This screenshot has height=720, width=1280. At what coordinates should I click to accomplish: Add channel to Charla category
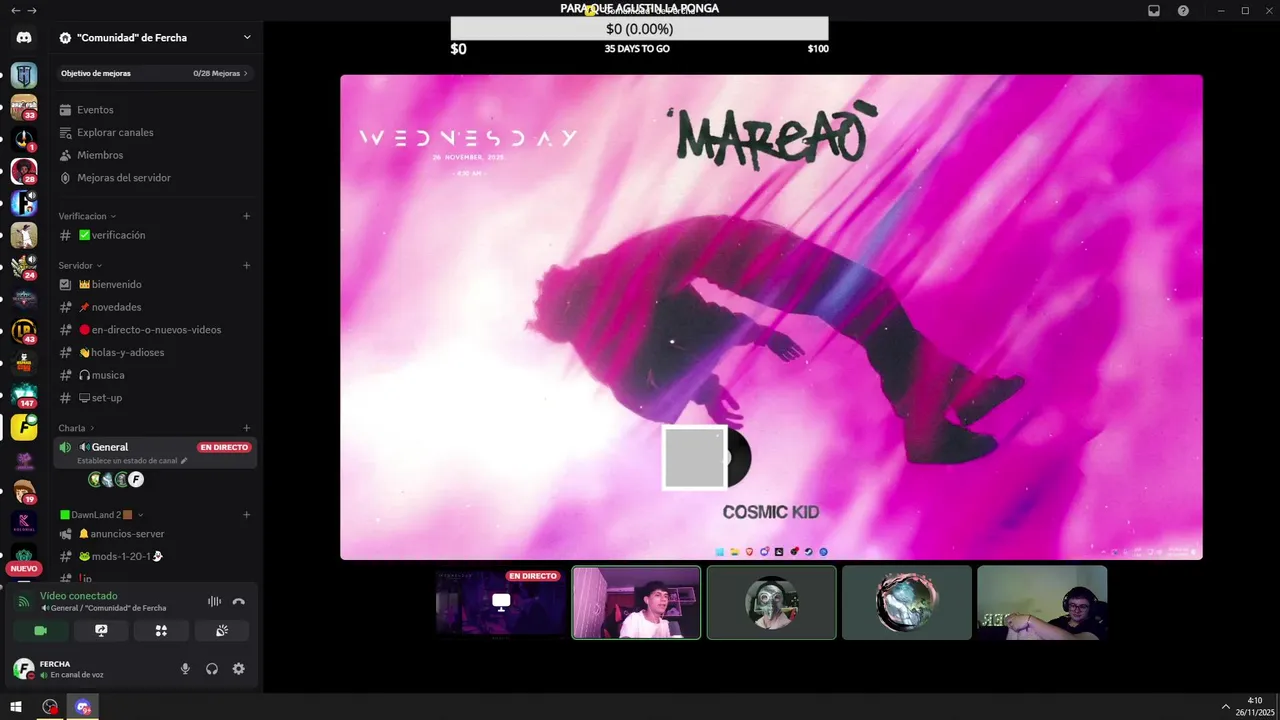(x=246, y=428)
